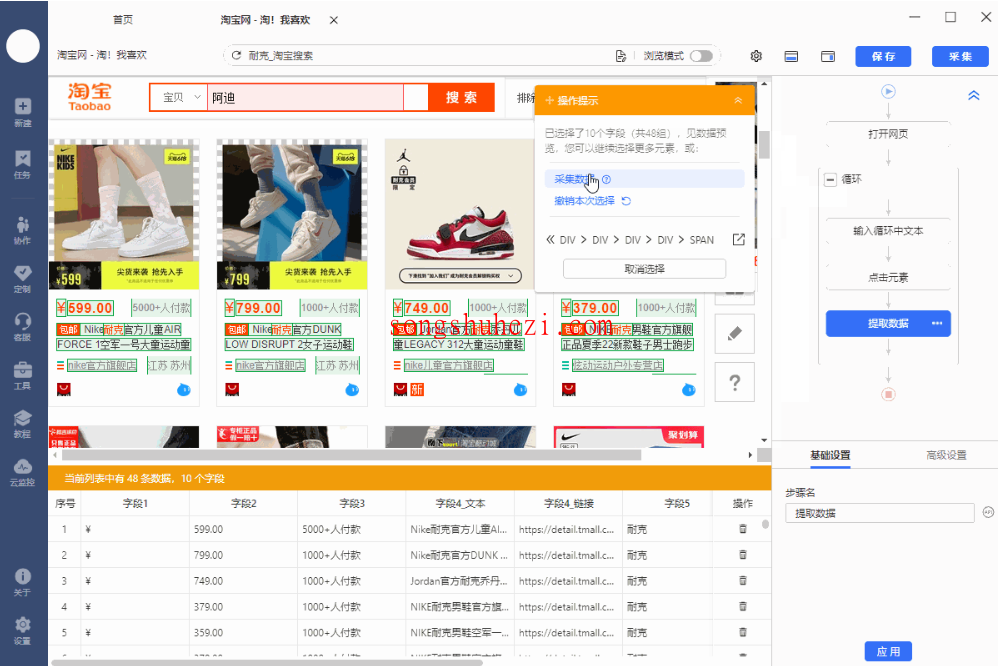The height and width of the screenshot is (666, 1000).
Task: Click the pencil edit tool icon
Action: [x=735, y=334]
